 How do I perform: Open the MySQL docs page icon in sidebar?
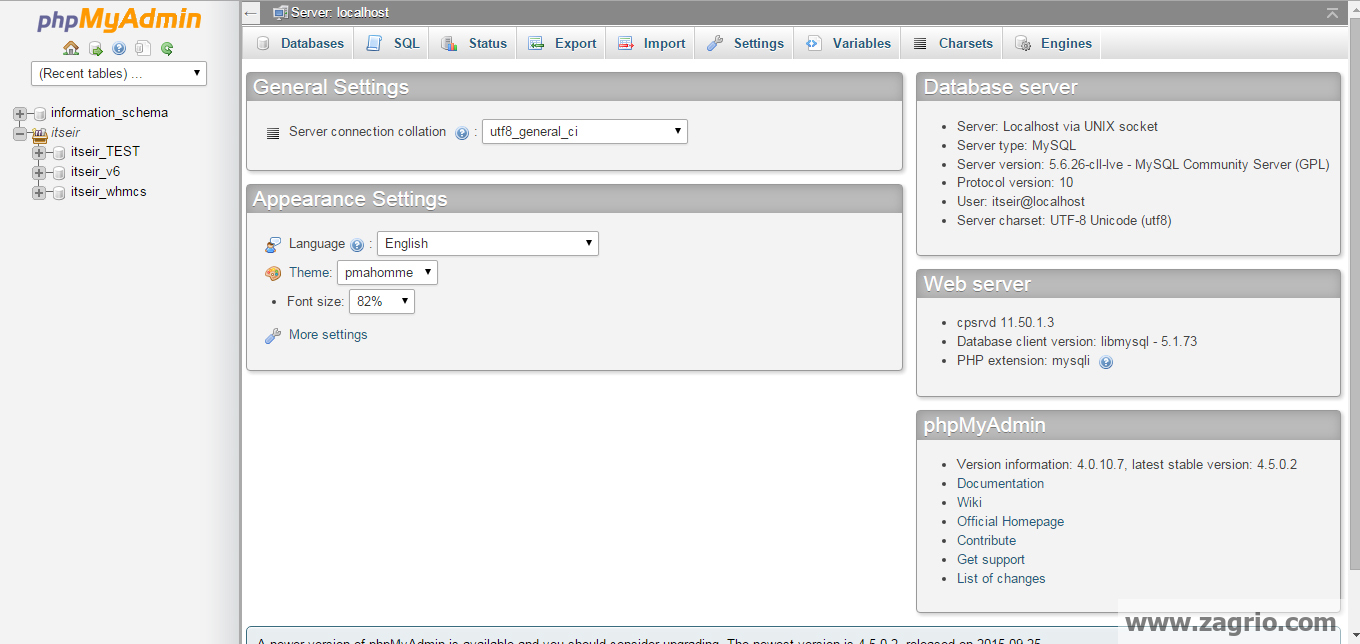point(143,48)
